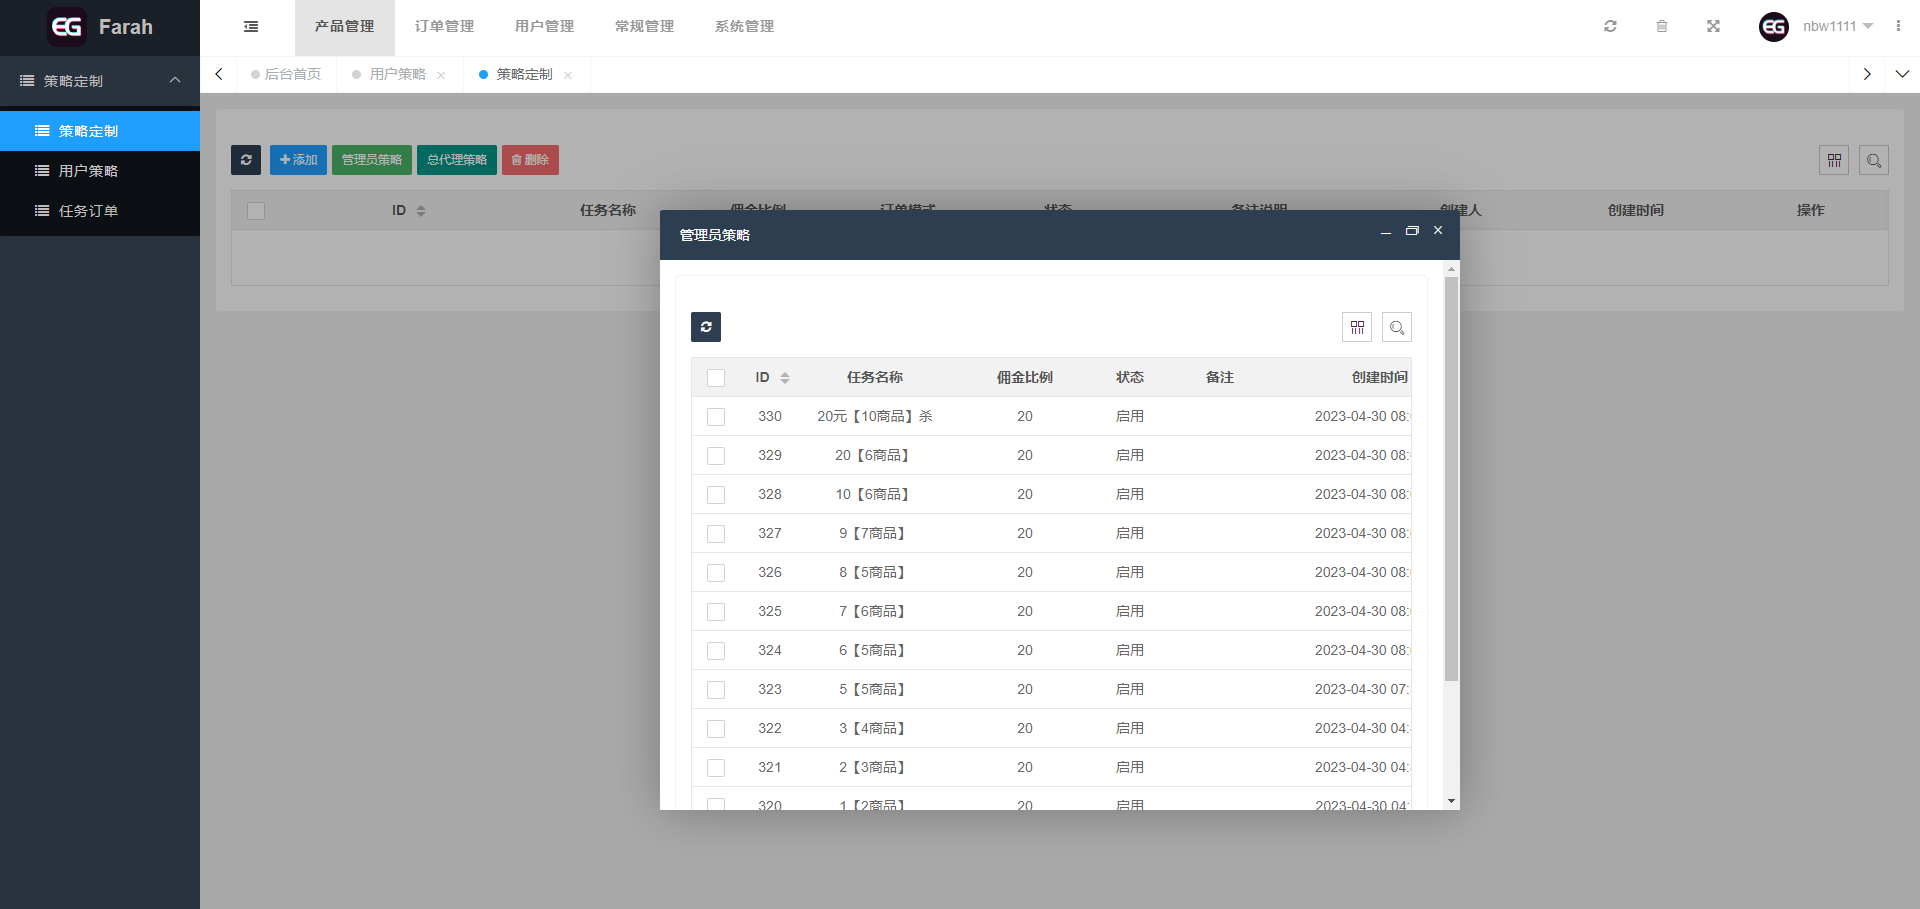The height and width of the screenshot is (909, 1920).
Task: Collapse the 策略定制 sidebar group
Action: pos(175,81)
